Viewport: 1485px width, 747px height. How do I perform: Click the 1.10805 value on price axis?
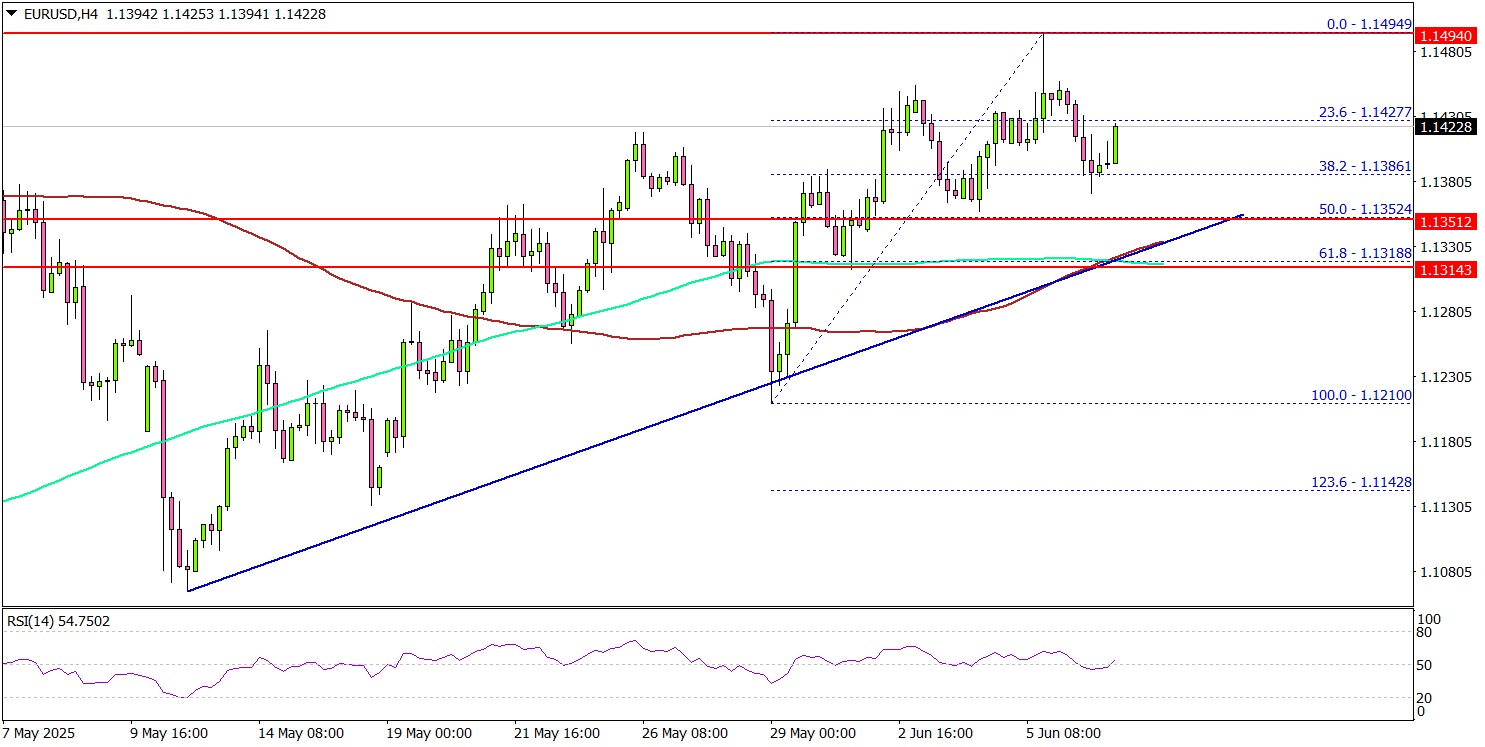(x=1445, y=573)
